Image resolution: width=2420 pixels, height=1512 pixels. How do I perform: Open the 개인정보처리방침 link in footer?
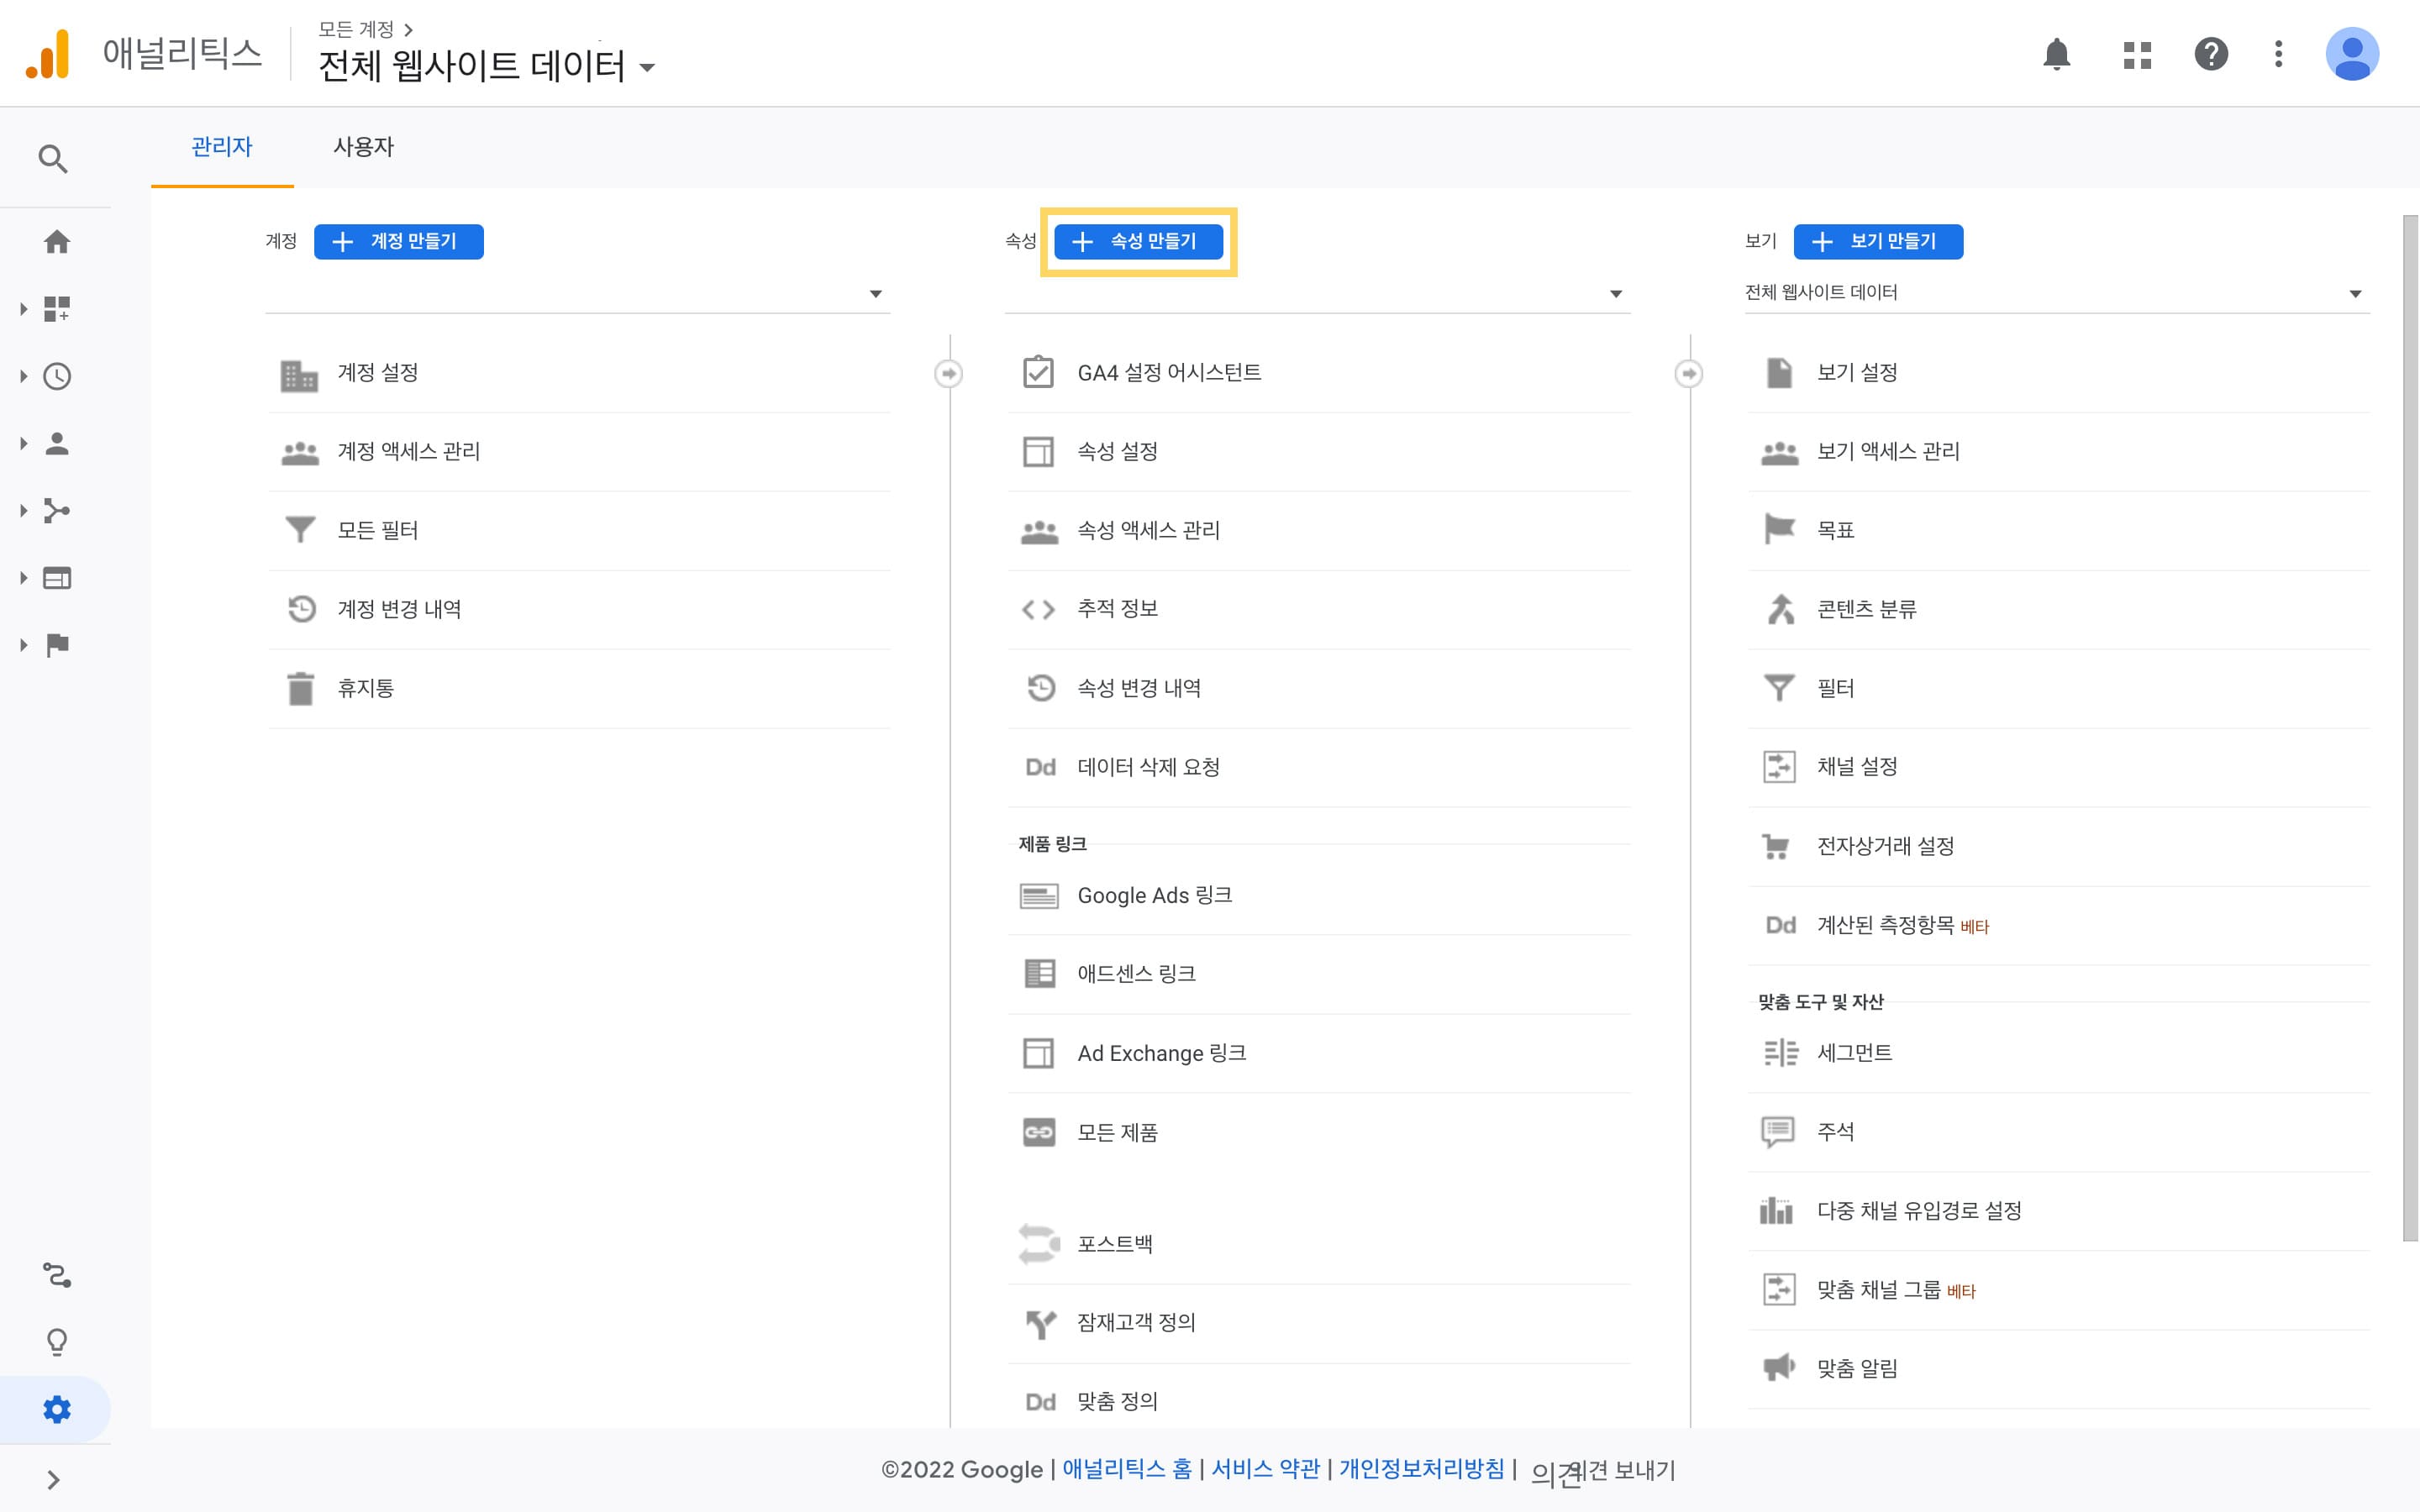pos(1421,1468)
